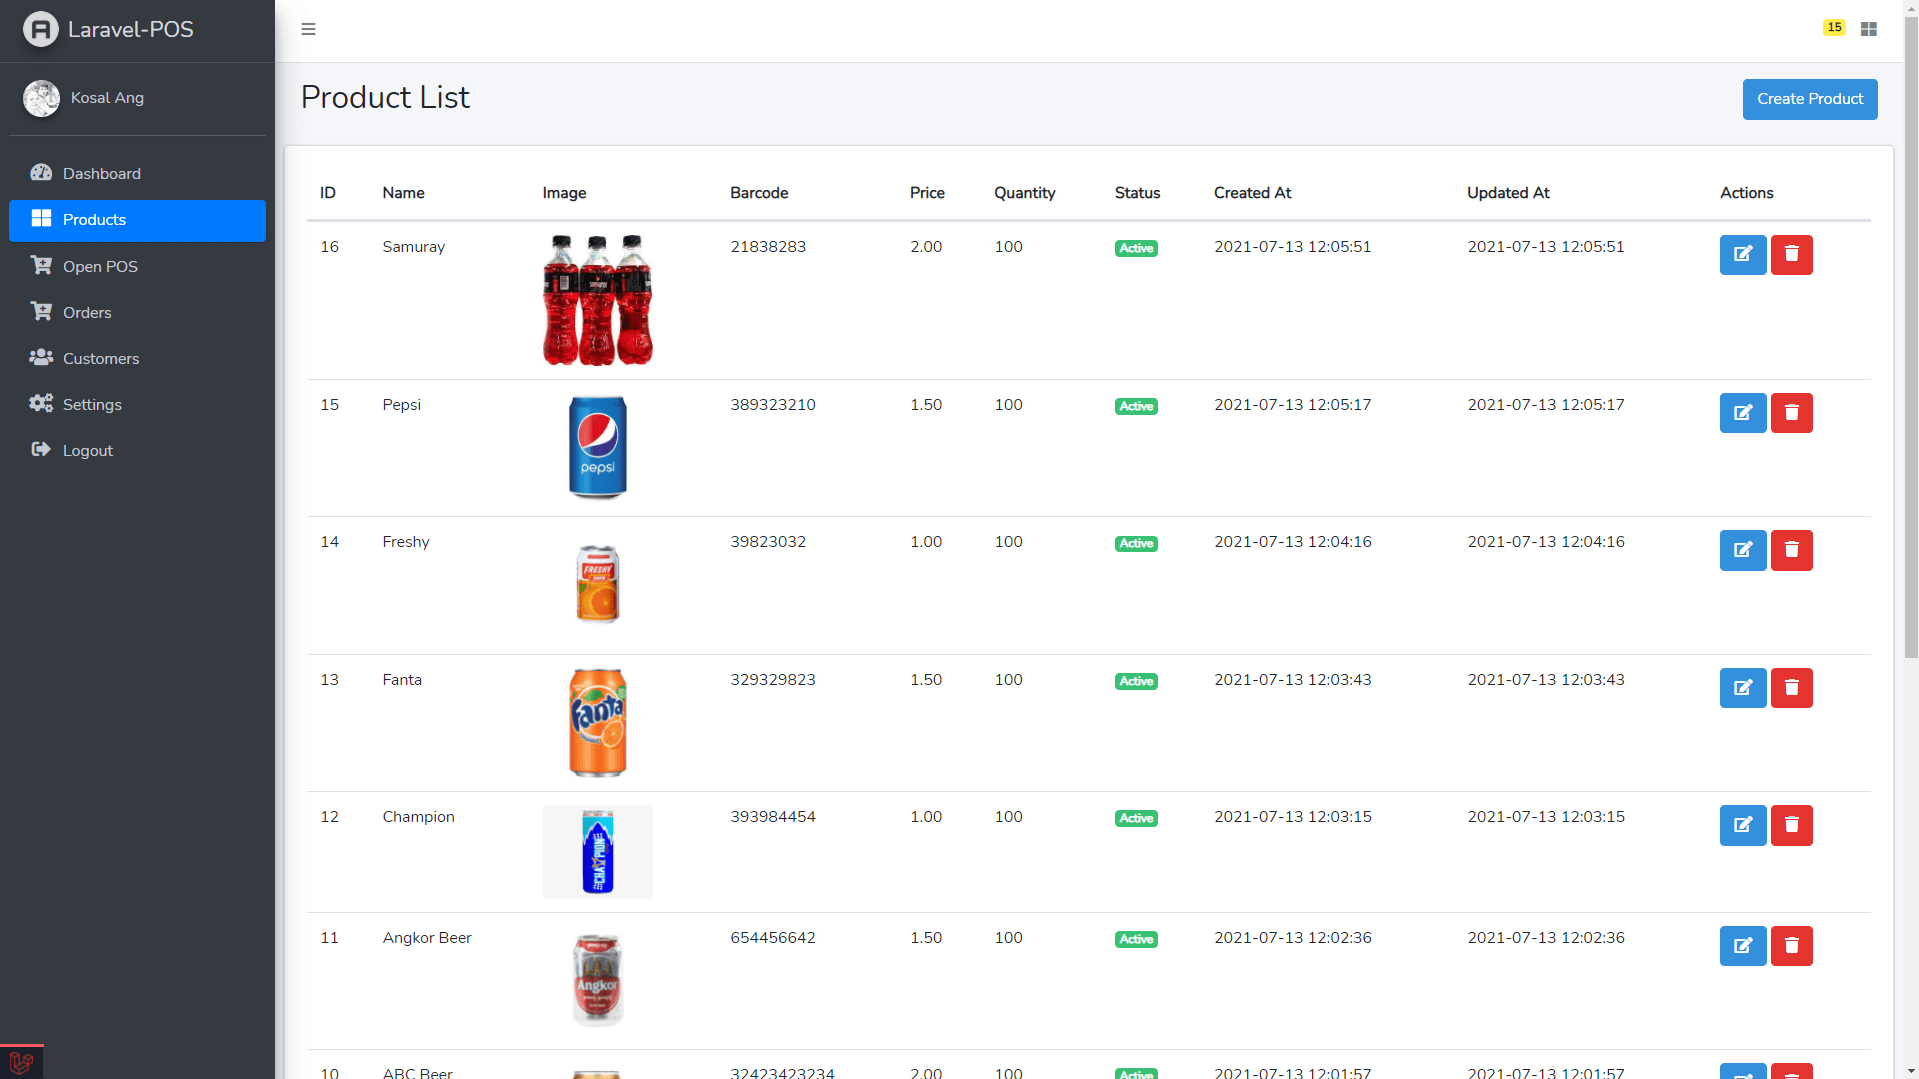
Task: Go to Dashboard in sidebar
Action: (x=137, y=173)
